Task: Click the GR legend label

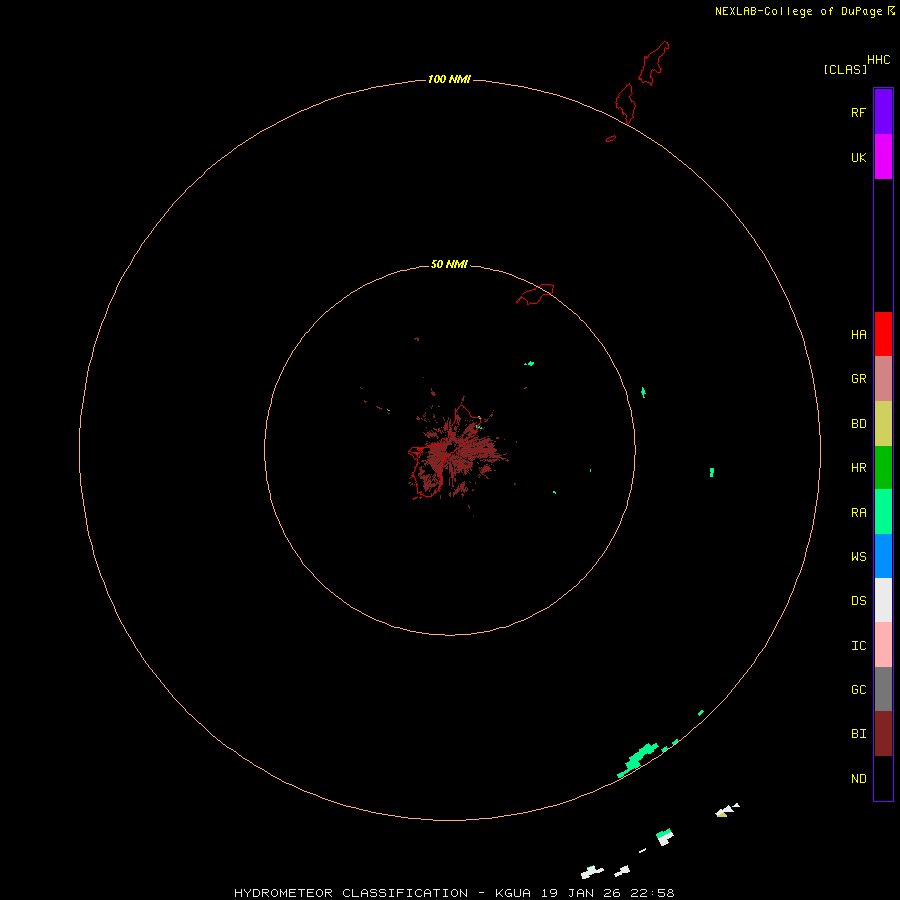Action: tap(858, 379)
